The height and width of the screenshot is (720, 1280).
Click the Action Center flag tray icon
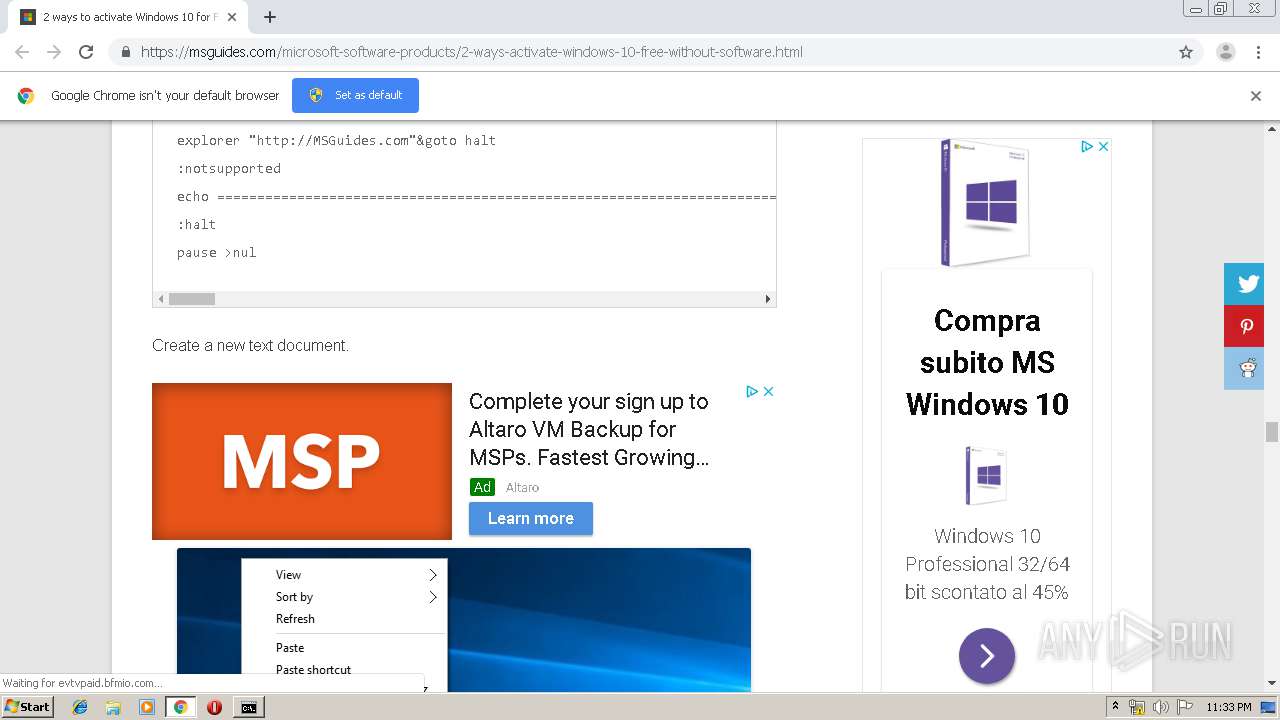[1183, 707]
